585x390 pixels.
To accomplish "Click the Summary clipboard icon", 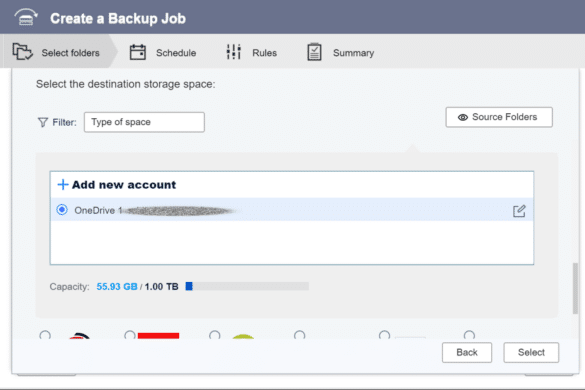I will click(314, 52).
